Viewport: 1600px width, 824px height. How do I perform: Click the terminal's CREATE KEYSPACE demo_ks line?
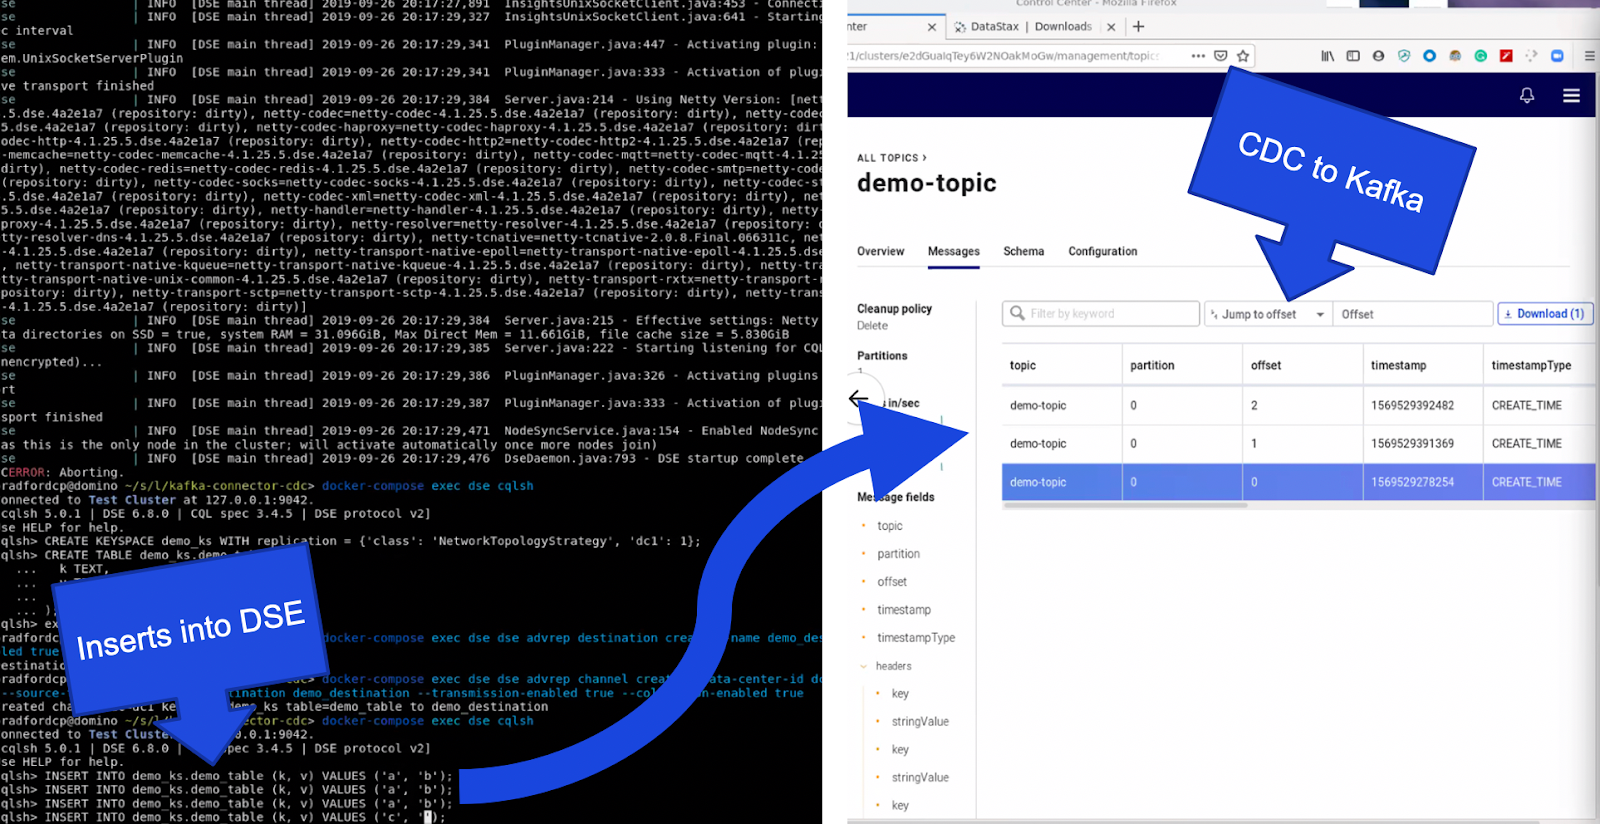click(x=351, y=541)
